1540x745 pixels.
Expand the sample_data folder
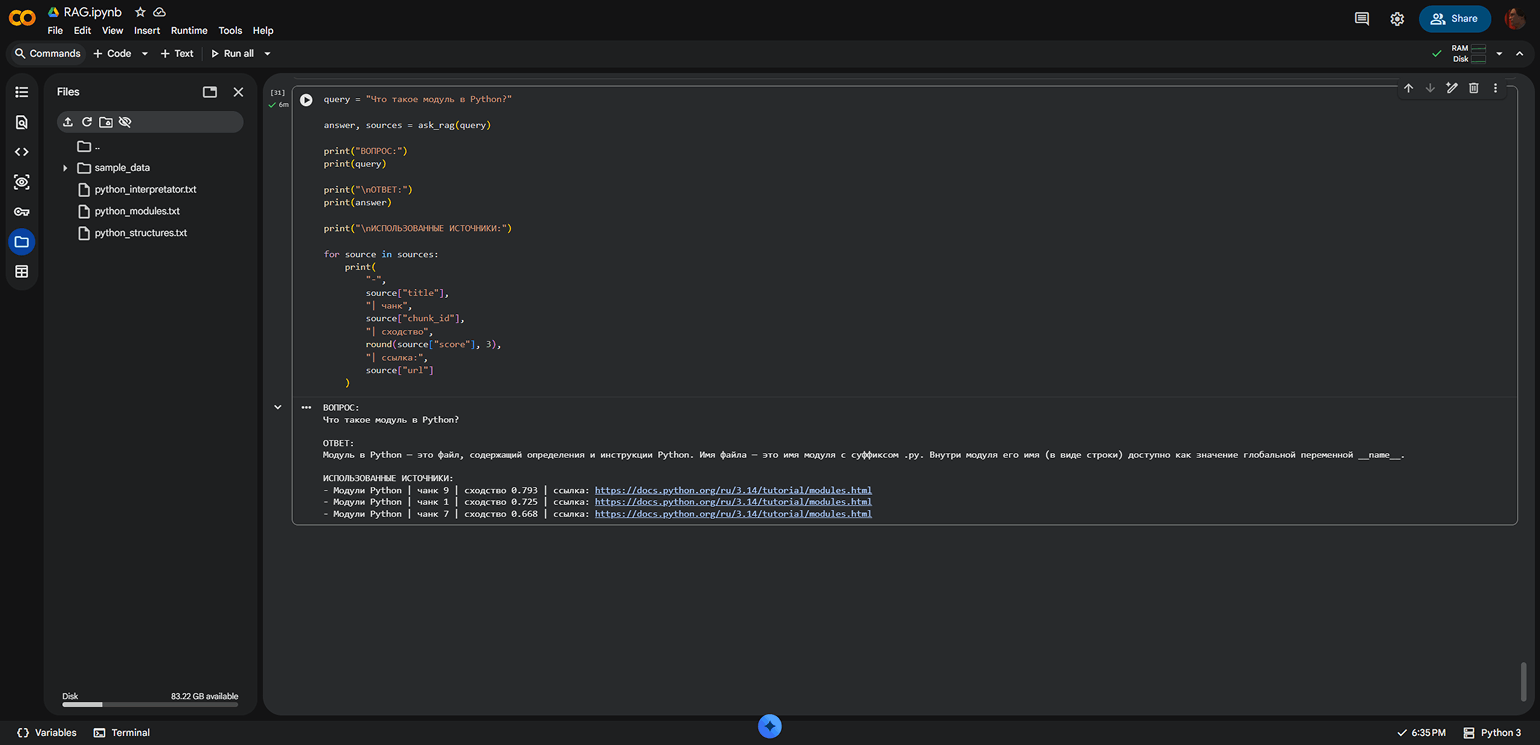[65, 168]
